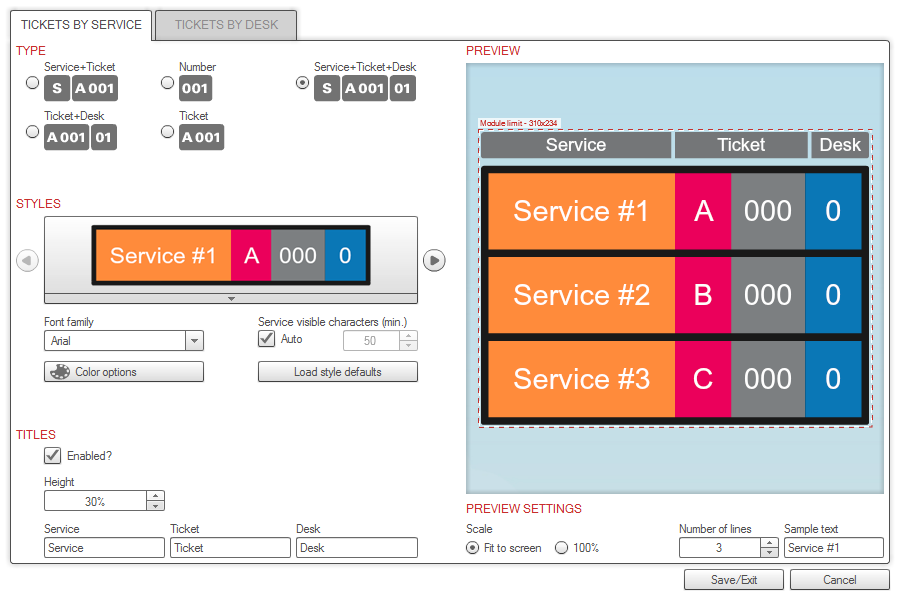Increase the title Height value
This screenshot has width=900, height=600.
pos(156,496)
